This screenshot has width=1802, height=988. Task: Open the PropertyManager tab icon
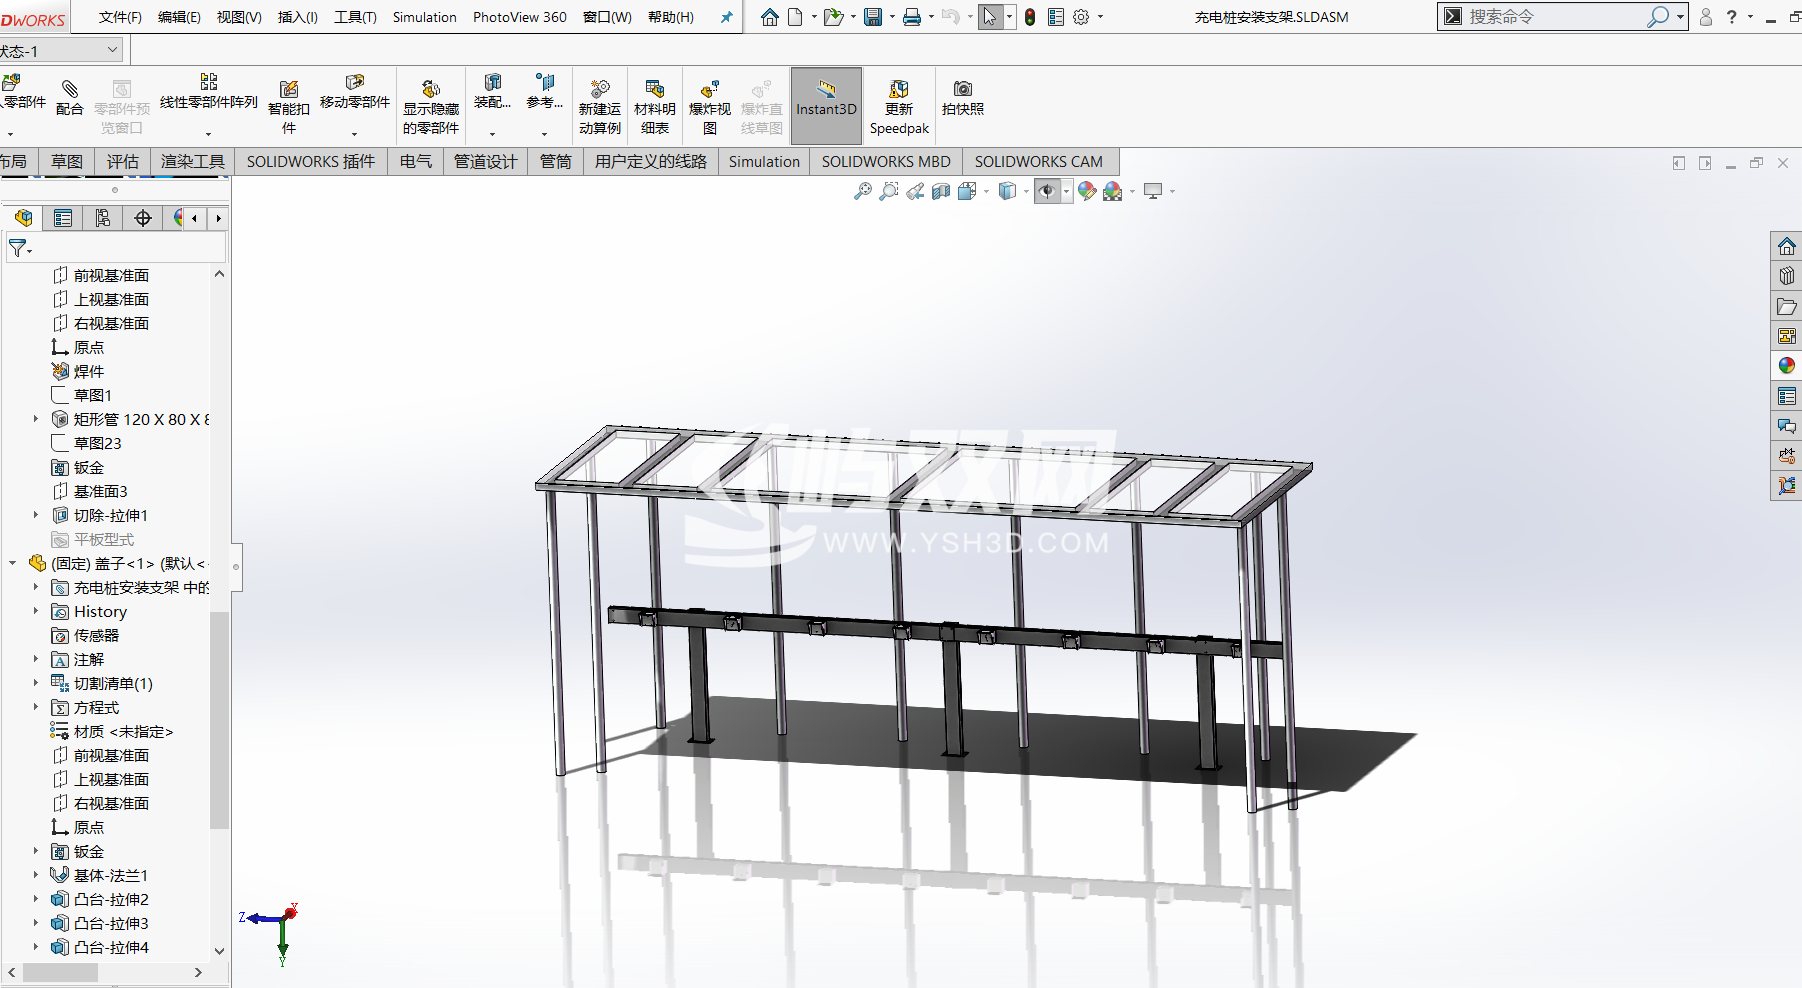[x=63, y=218]
